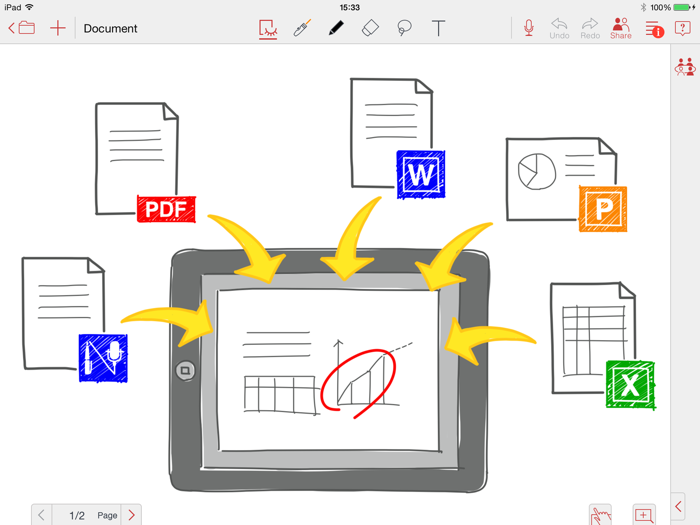Toggle the hand gesture mode icon
This screenshot has width=700, height=525.
(600, 515)
